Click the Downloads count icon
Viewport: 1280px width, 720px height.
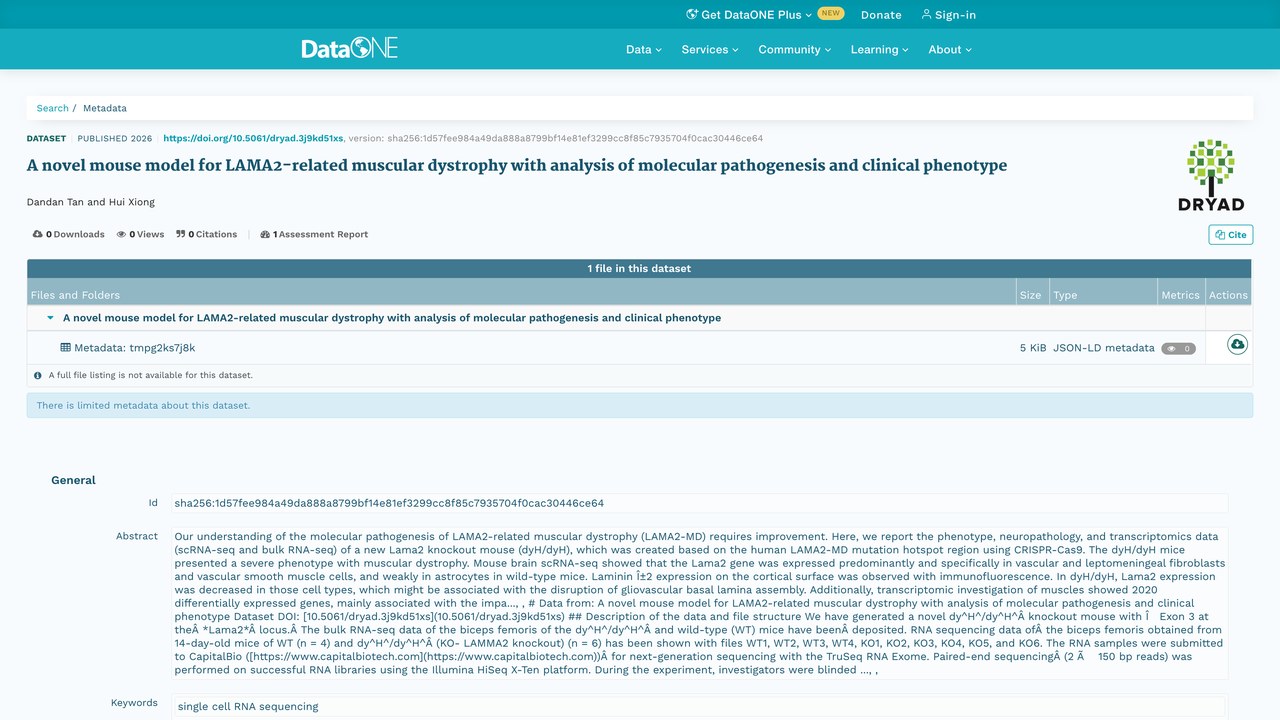point(38,234)
